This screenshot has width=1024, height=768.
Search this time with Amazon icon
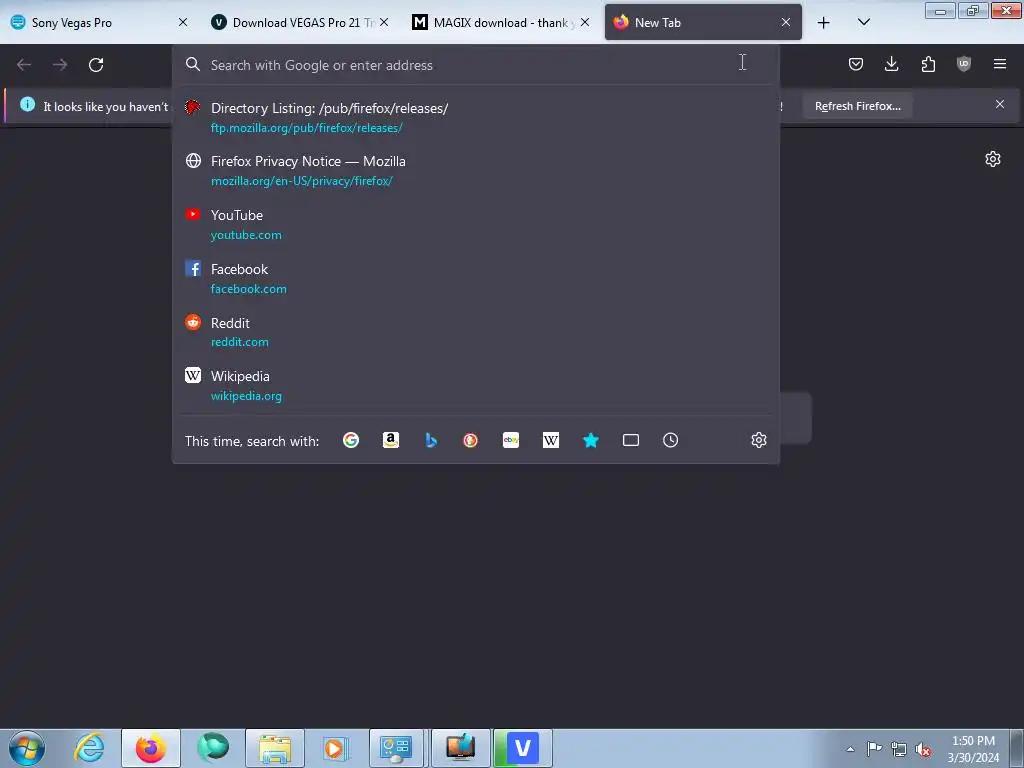[x=391, y=440]
